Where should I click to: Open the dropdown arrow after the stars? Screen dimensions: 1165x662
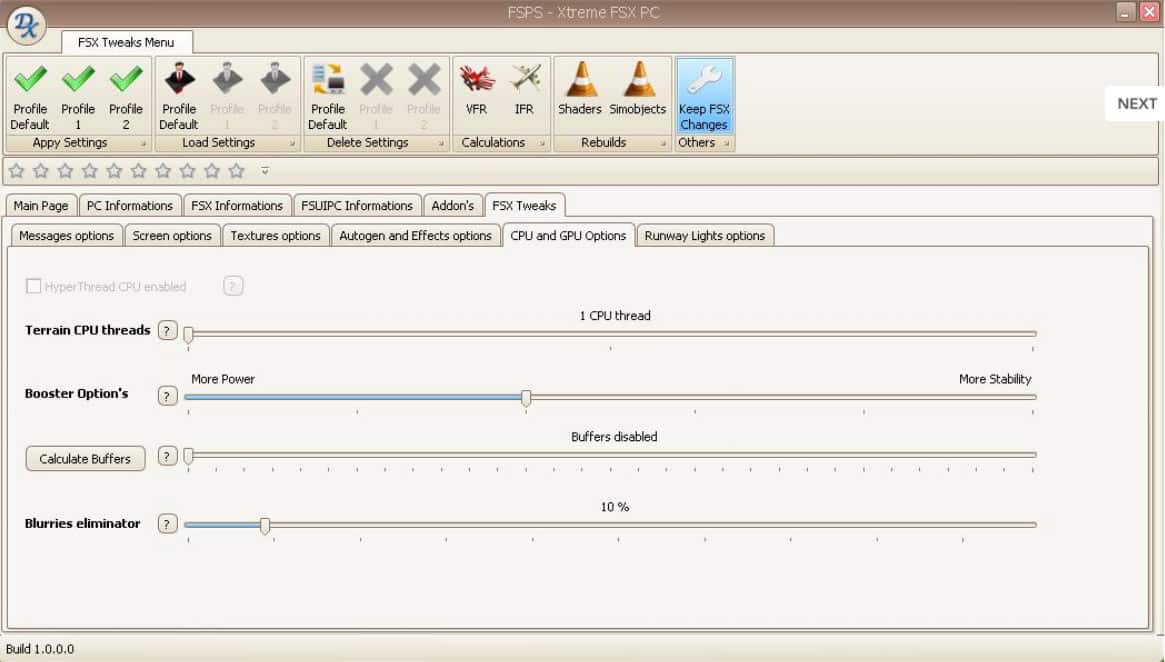tap(265, 171)
